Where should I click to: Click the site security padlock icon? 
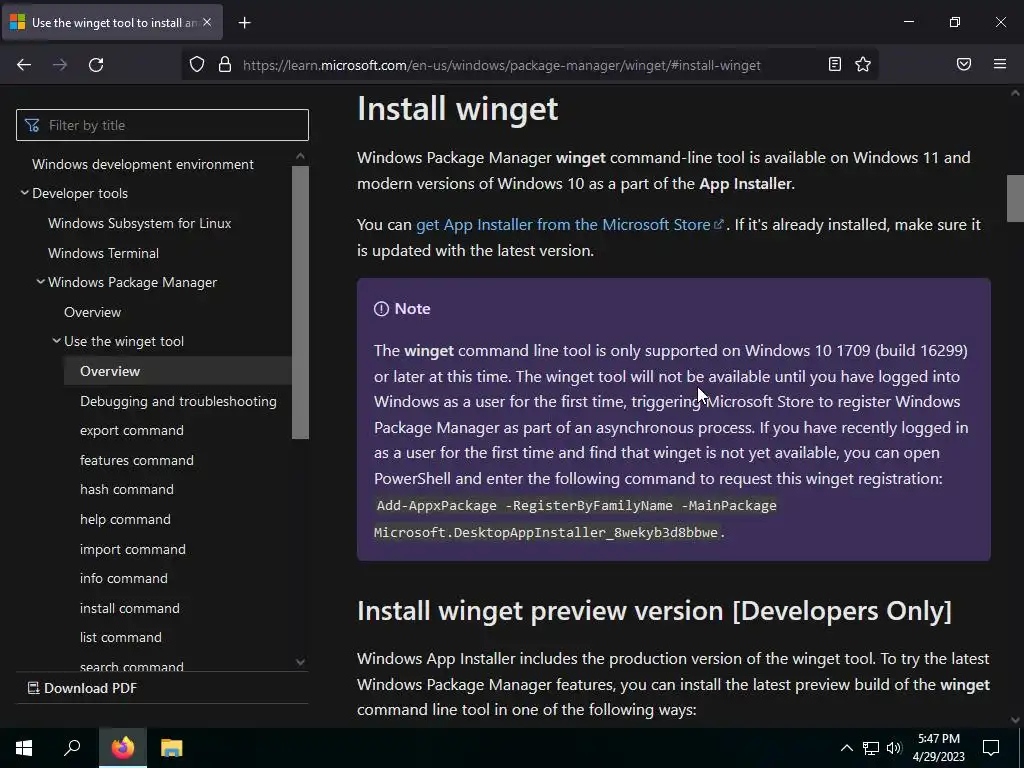(x=225, y=65)
